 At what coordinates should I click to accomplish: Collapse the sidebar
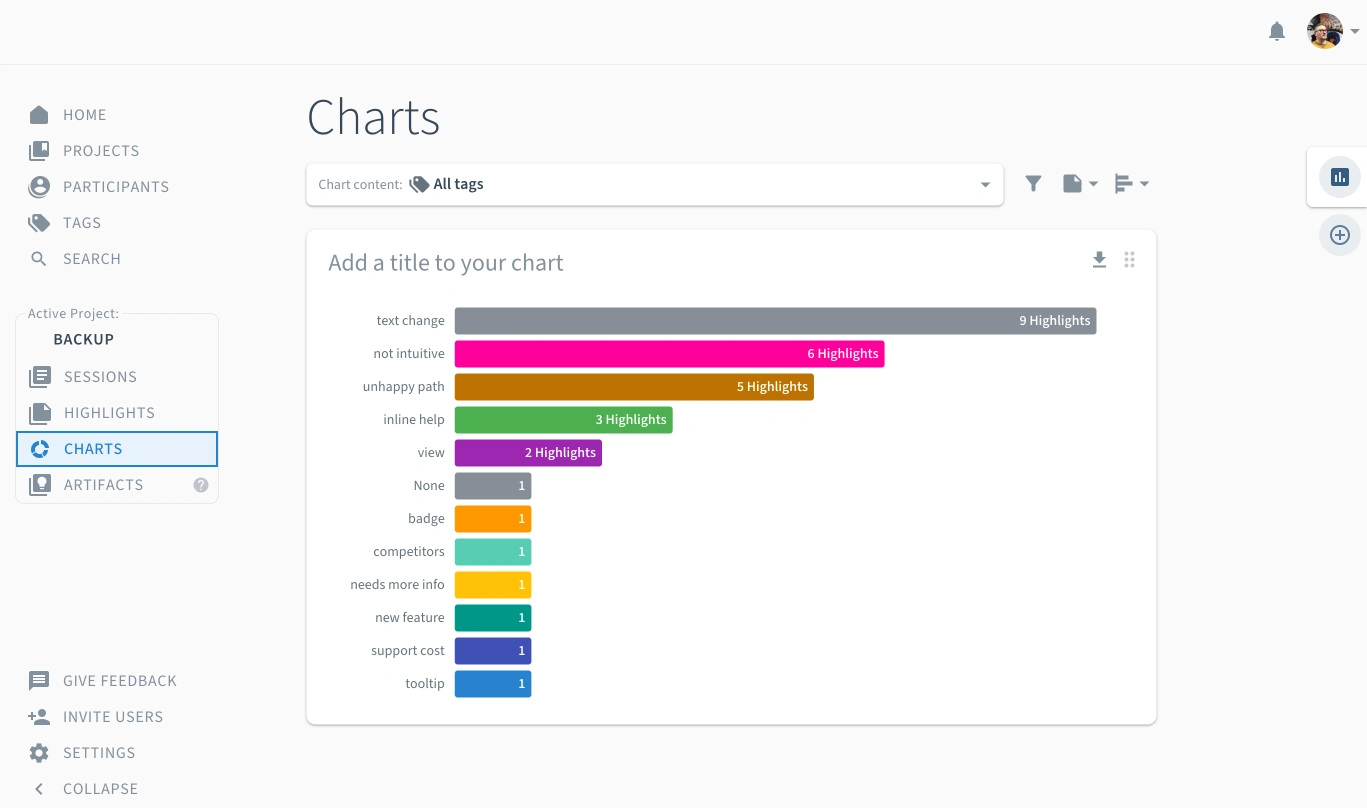coord(84,789)
